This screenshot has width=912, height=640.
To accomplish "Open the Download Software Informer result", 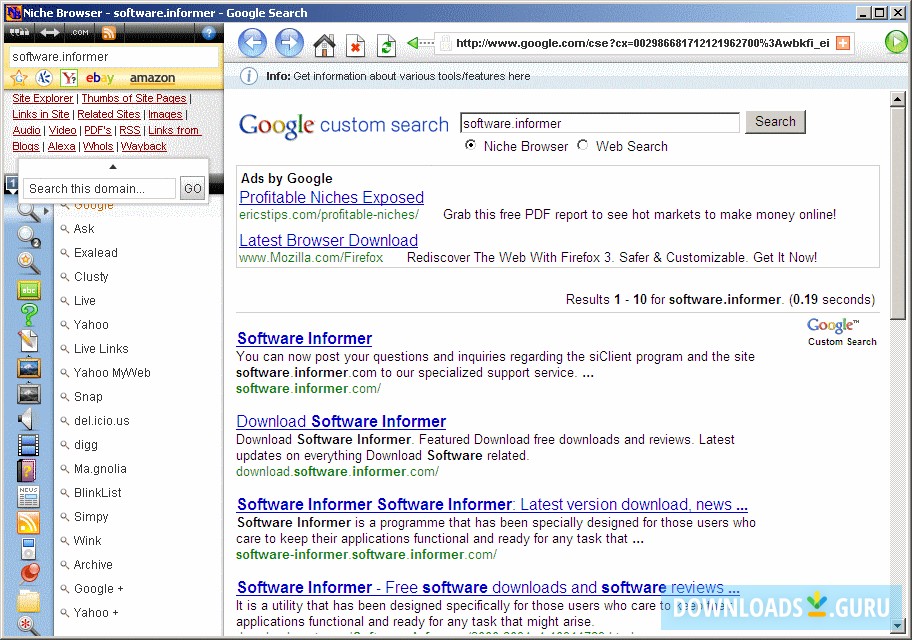I will click(341, 421).
